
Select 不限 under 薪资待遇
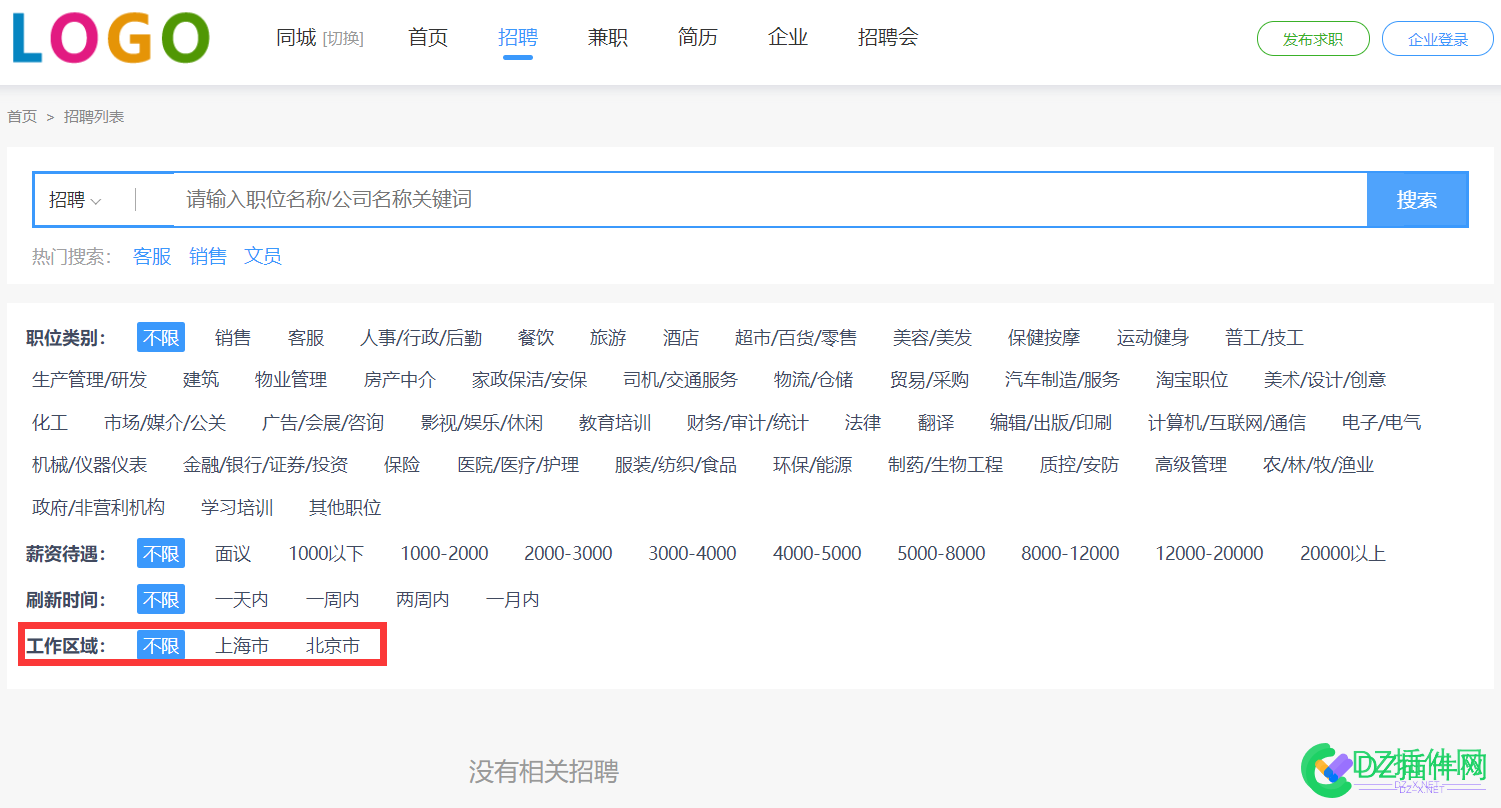(161, 554)
